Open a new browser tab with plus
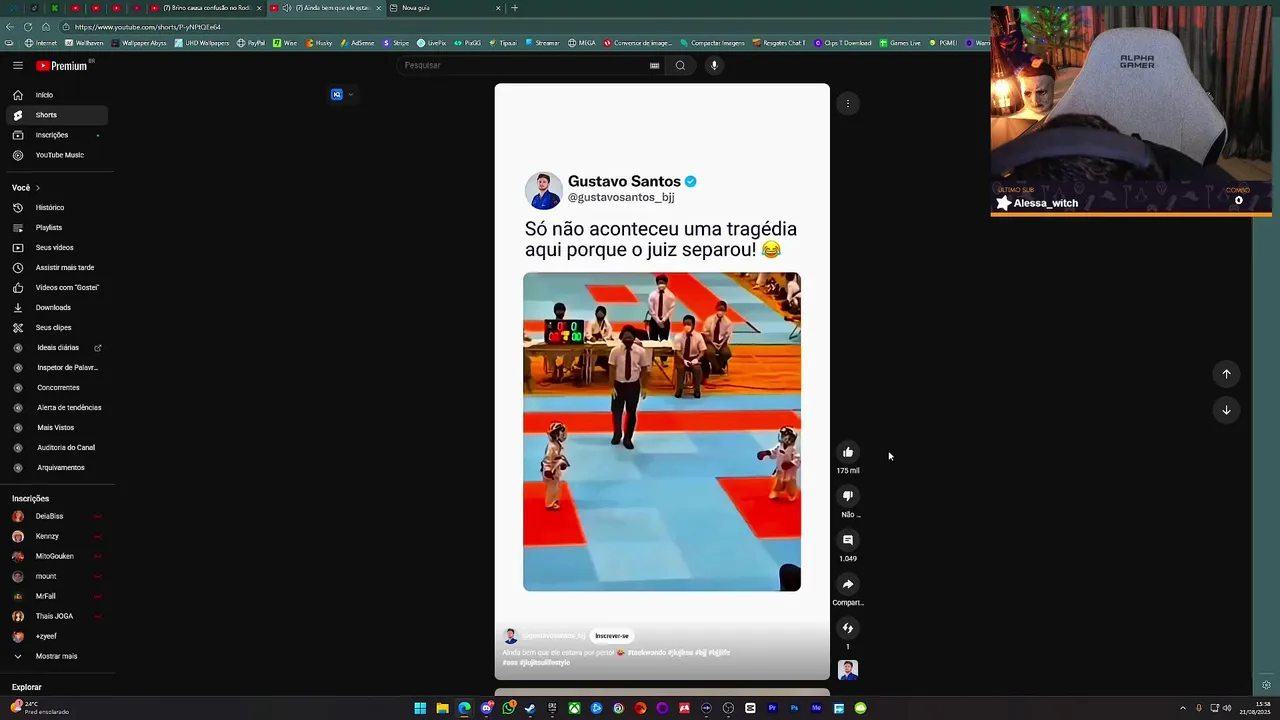 coord(514,8)
